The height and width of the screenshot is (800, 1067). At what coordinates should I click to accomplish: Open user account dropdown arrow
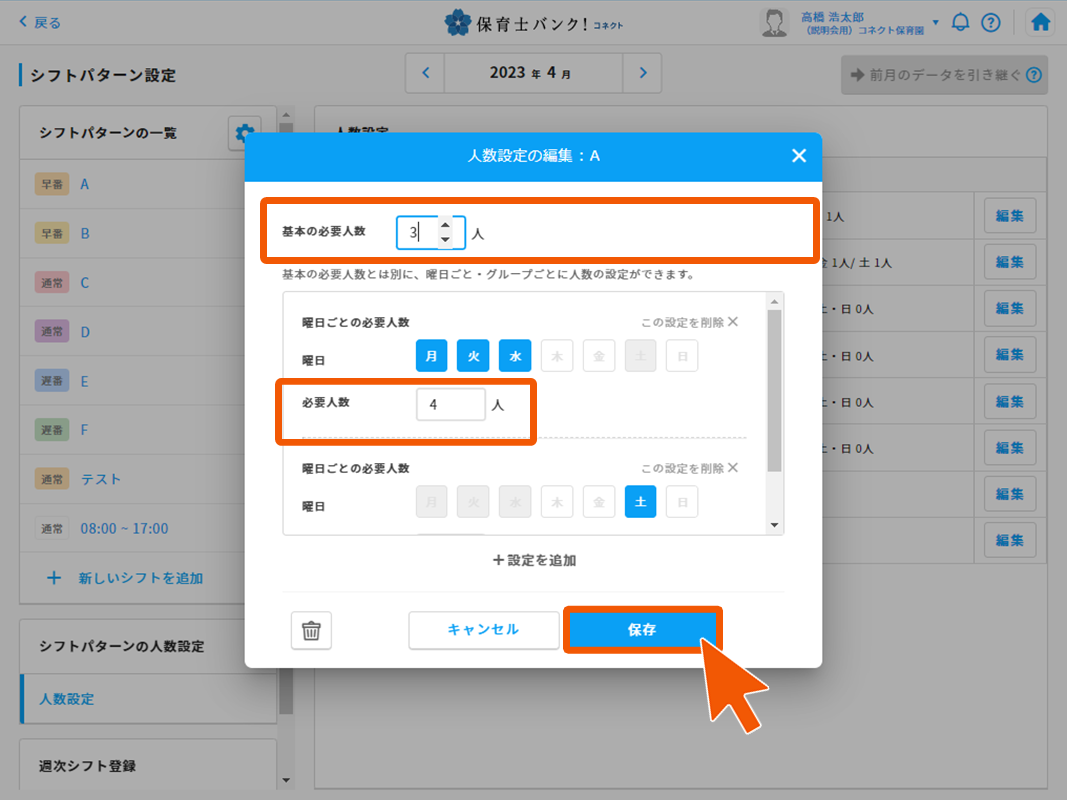[x=935, y=22]
